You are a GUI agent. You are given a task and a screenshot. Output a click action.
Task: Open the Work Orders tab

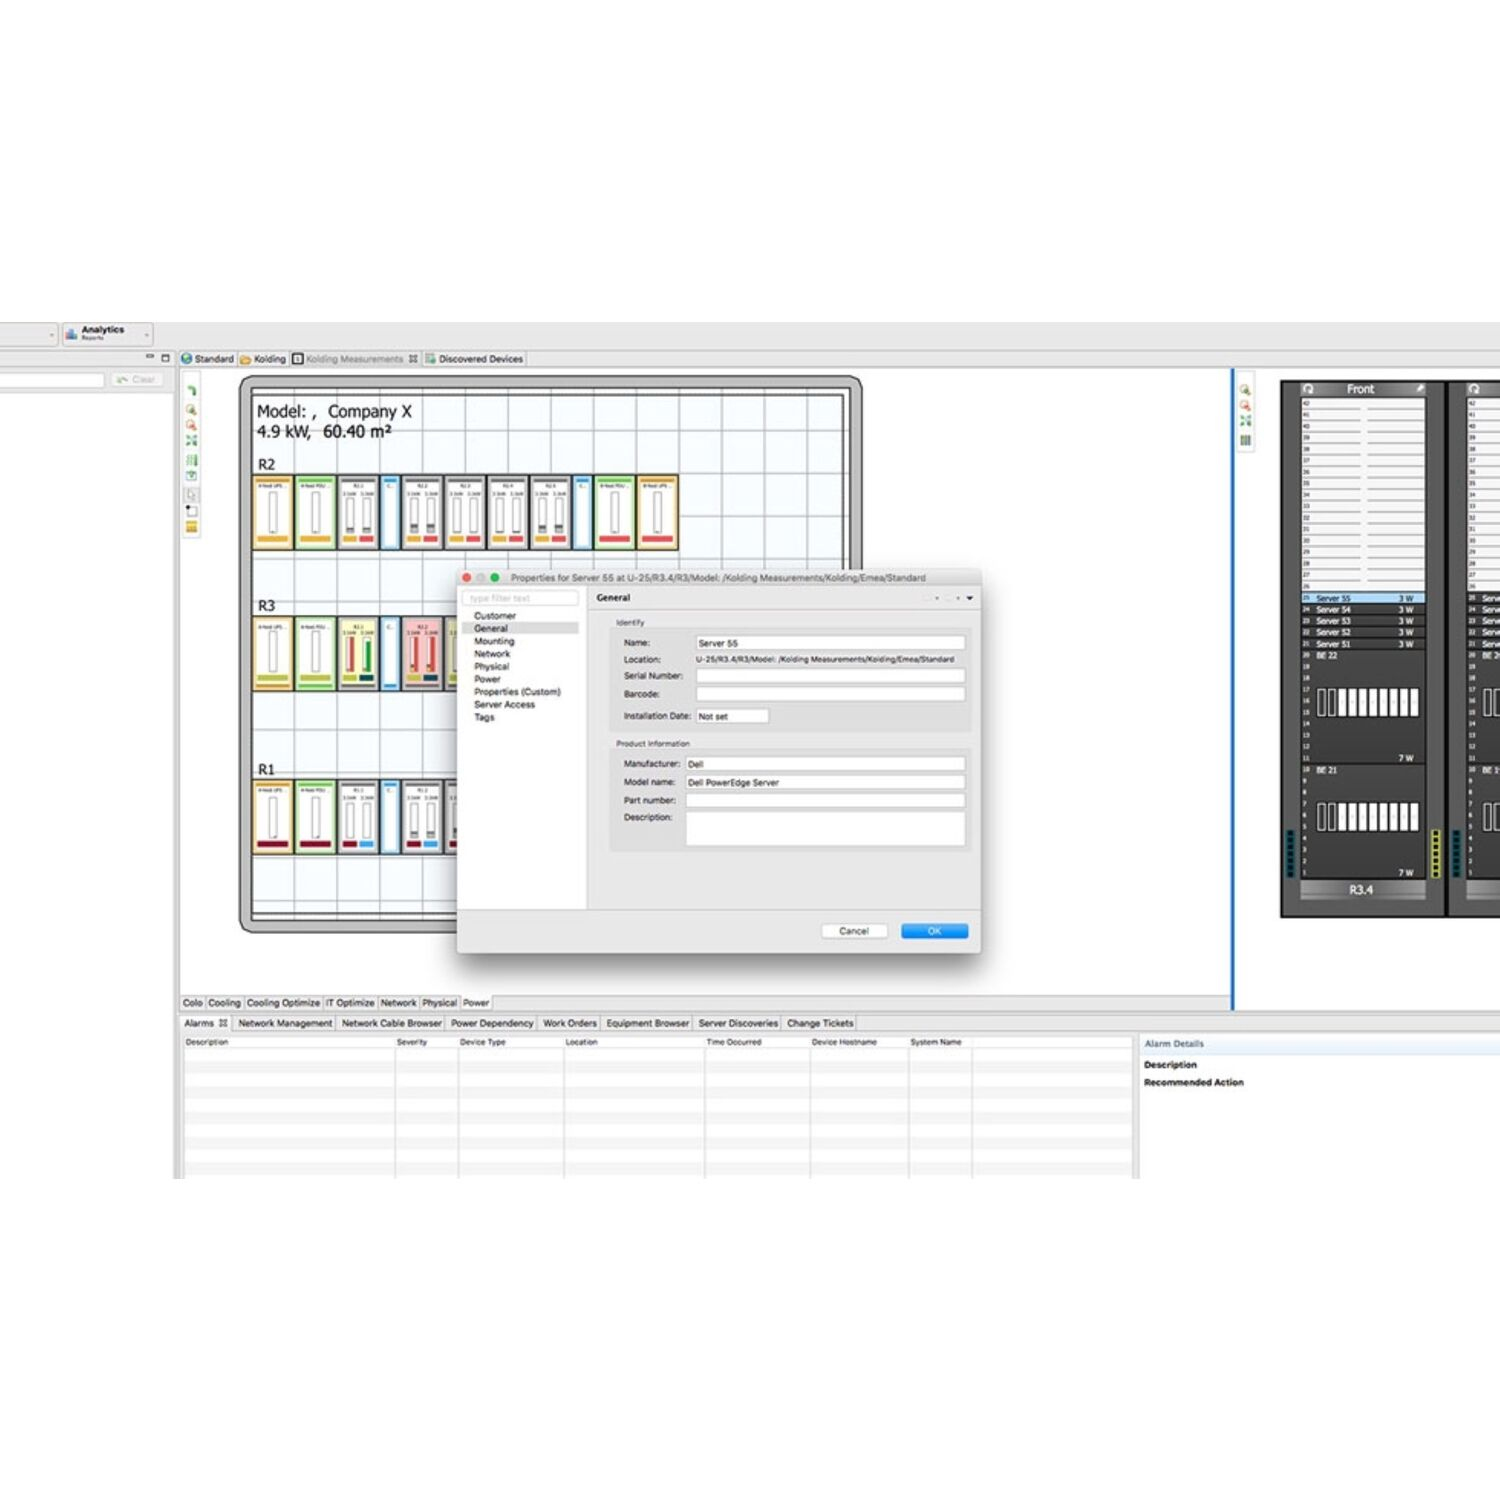(570, 1023)
